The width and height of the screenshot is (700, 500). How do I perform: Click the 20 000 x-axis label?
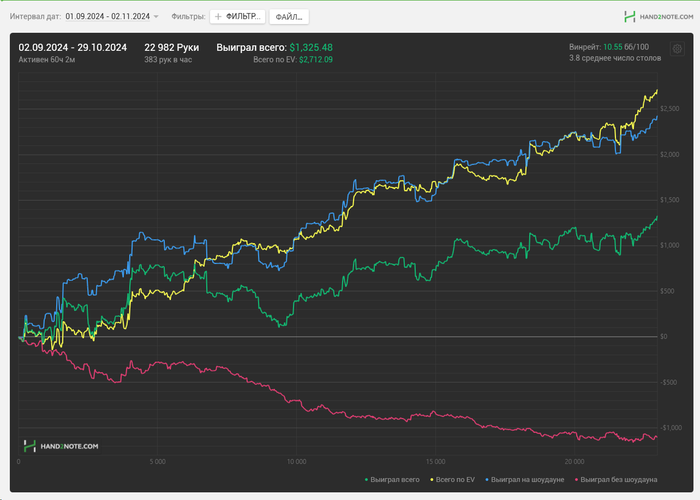pyautogui.click(x=574, y=462)
